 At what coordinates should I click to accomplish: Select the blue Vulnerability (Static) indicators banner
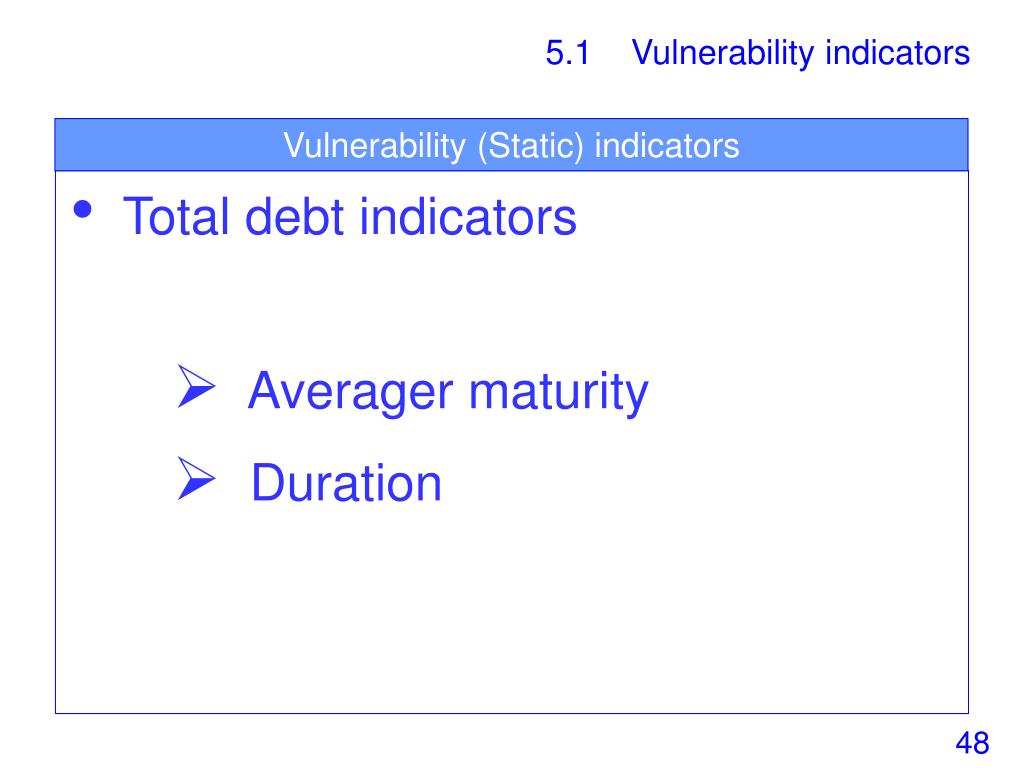click(x=511, y=145)
